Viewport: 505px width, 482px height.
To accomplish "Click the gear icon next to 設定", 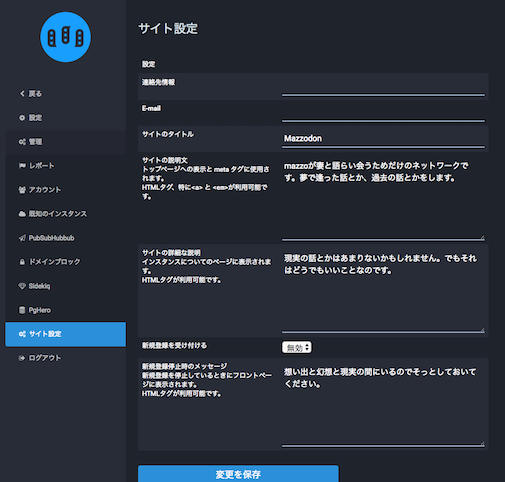I will tap(22, 118).
